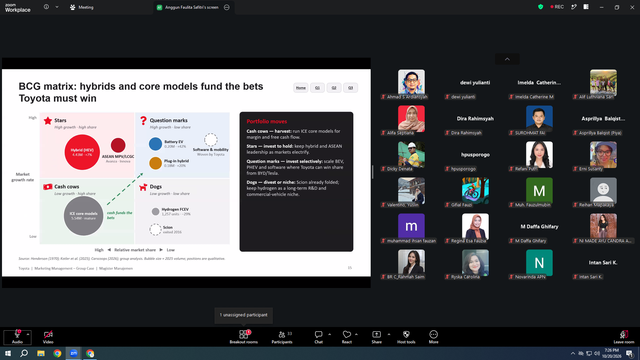Click the Cash cows icon
The height and width of the screenshot is (360, 640).
coord(48,187)
